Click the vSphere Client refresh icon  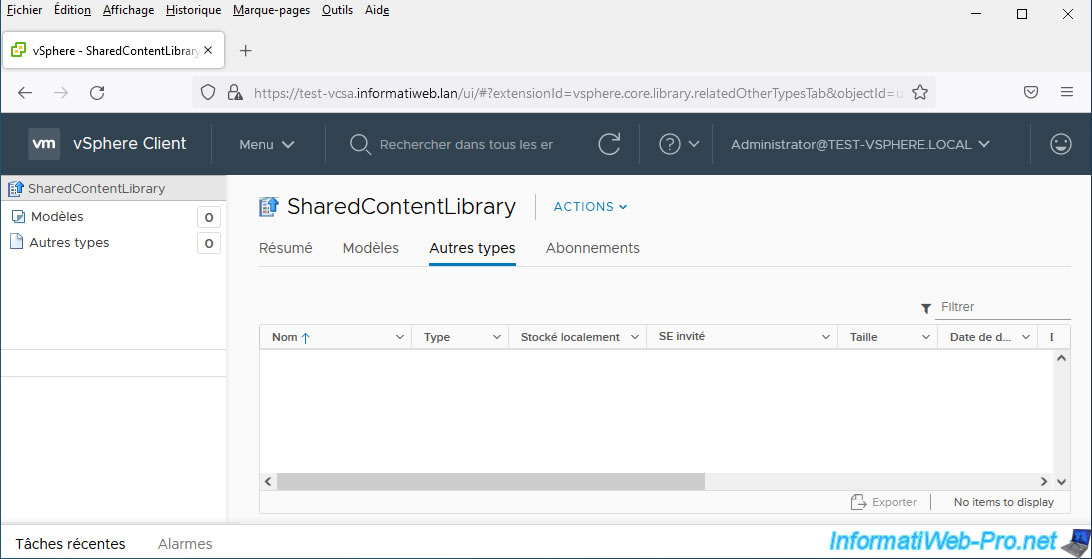[x=609, y=144]
